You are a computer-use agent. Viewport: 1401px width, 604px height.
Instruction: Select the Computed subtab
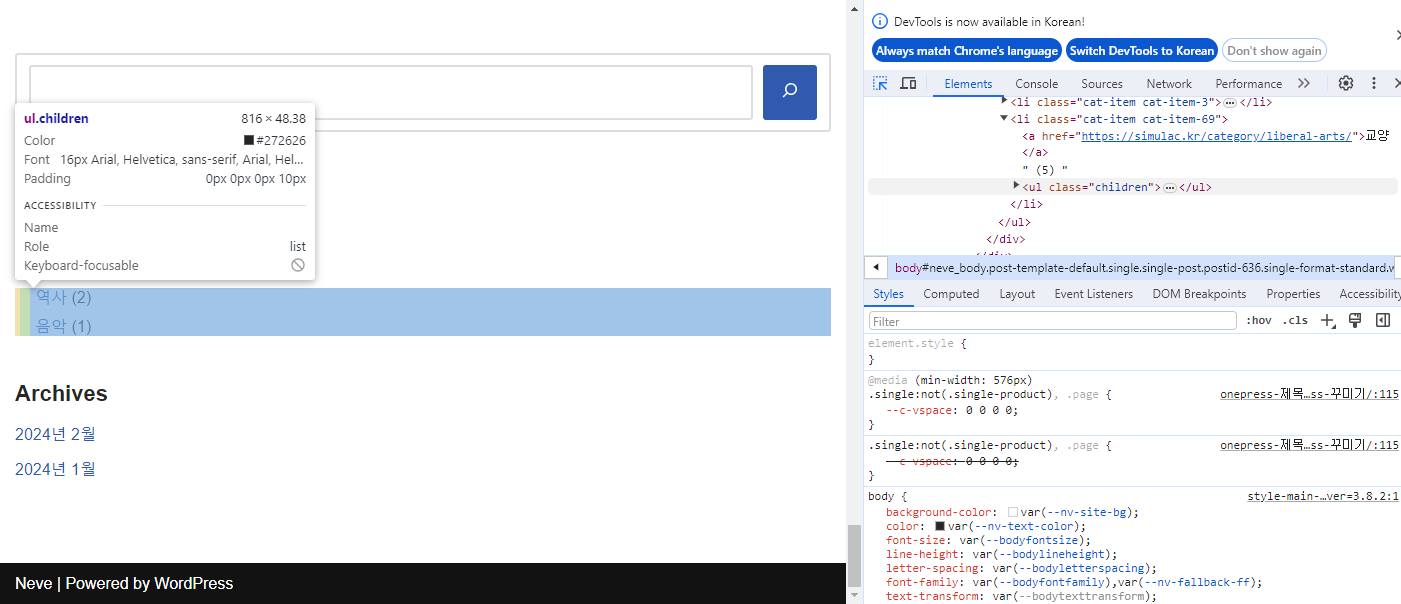pyautogui.click(x=951, y=294)
